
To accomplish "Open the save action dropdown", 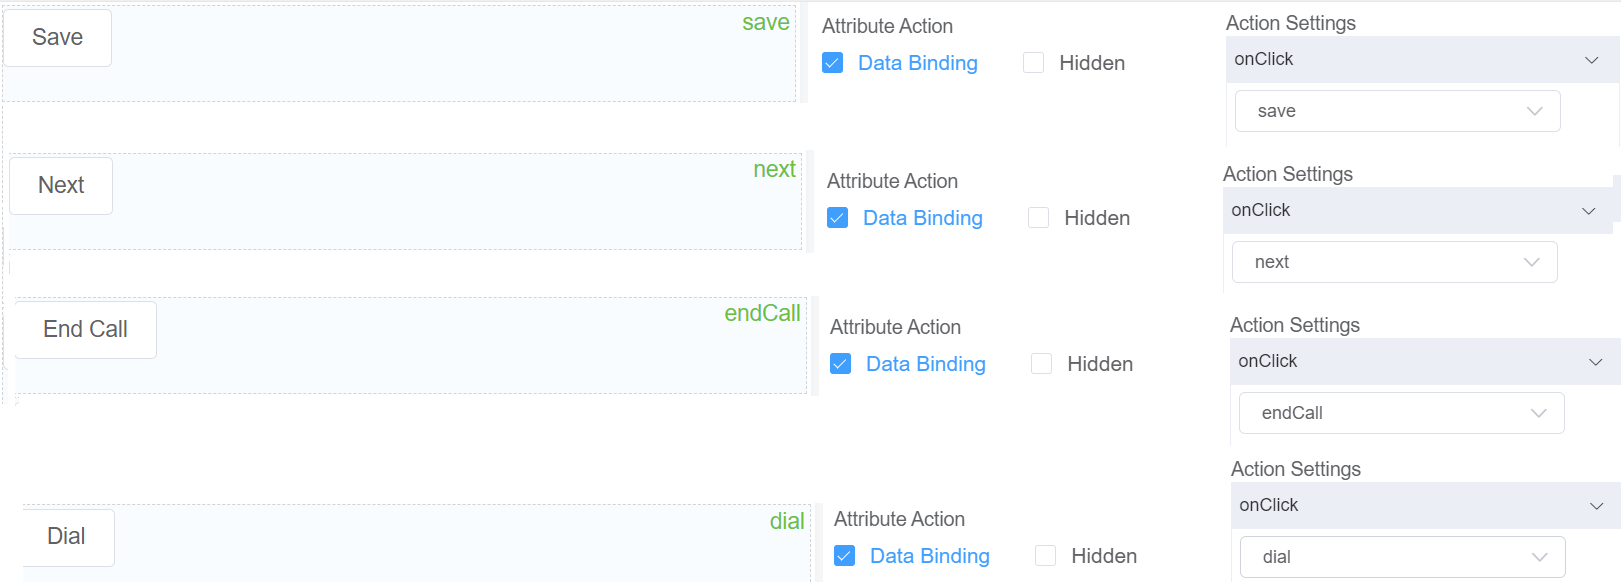I will click(1397, 111).
